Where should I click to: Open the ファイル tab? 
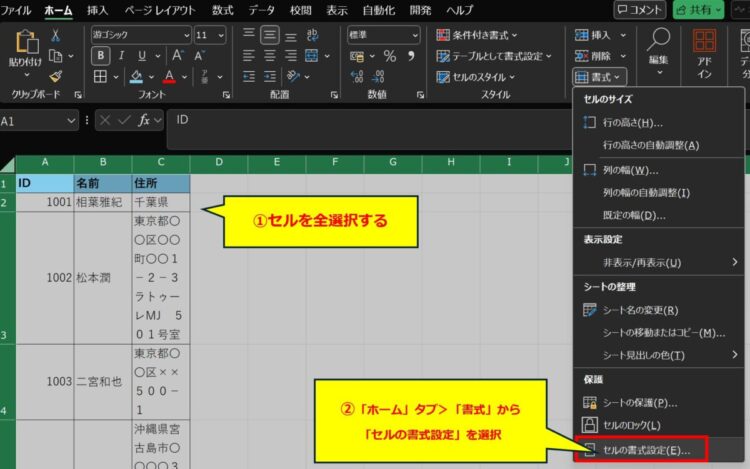[16, 10]
